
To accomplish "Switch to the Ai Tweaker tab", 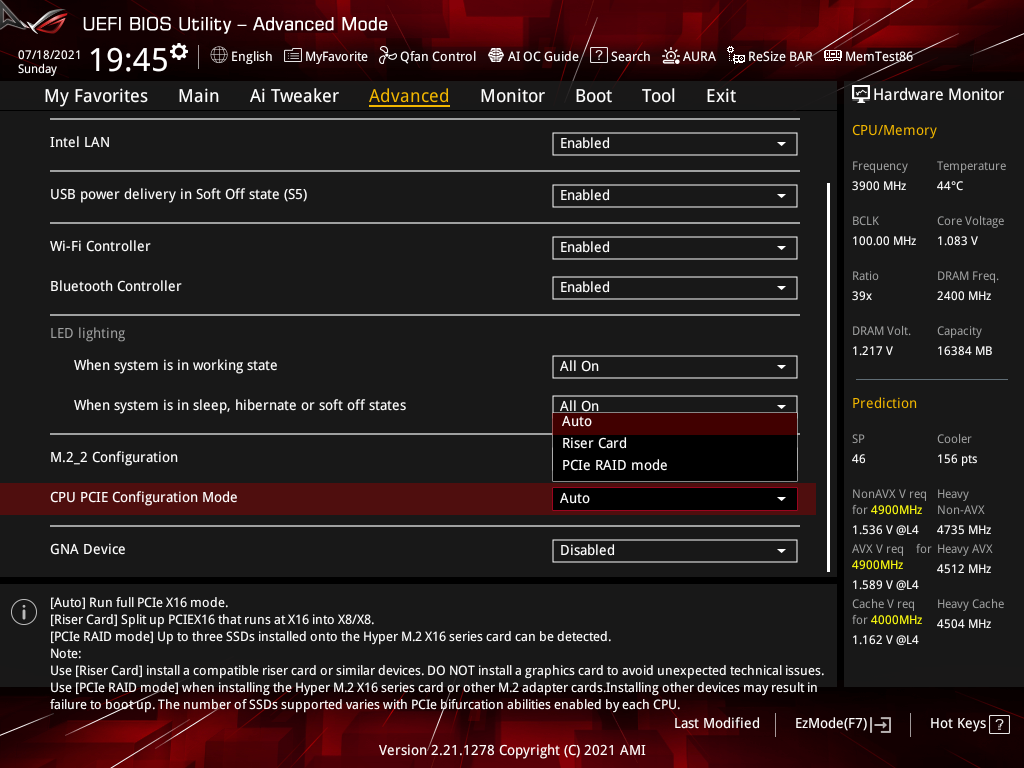I will (x=294, y=95).
